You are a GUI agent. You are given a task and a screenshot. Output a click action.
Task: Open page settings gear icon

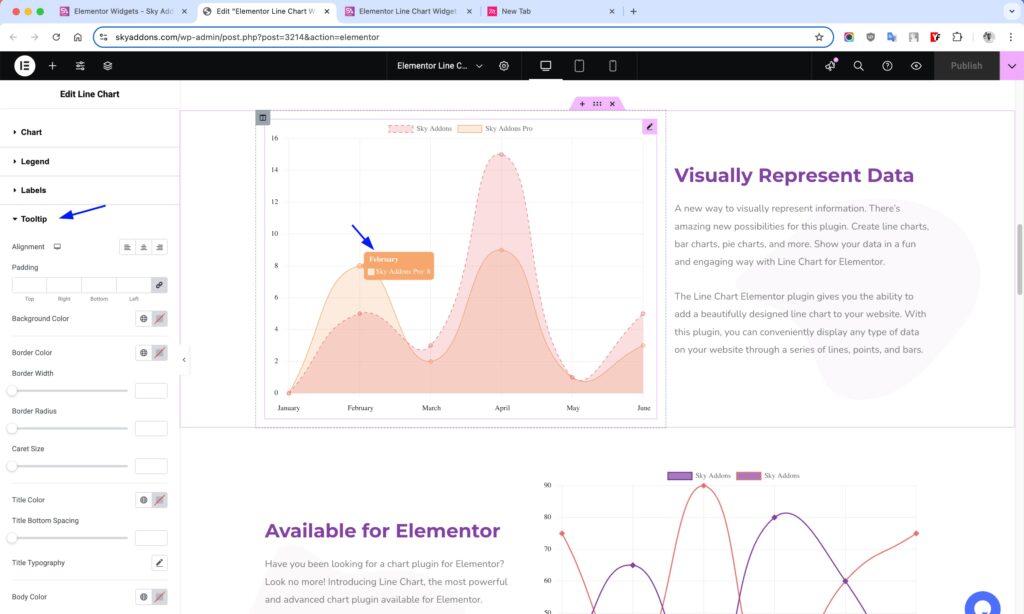[x=504, y=65]
